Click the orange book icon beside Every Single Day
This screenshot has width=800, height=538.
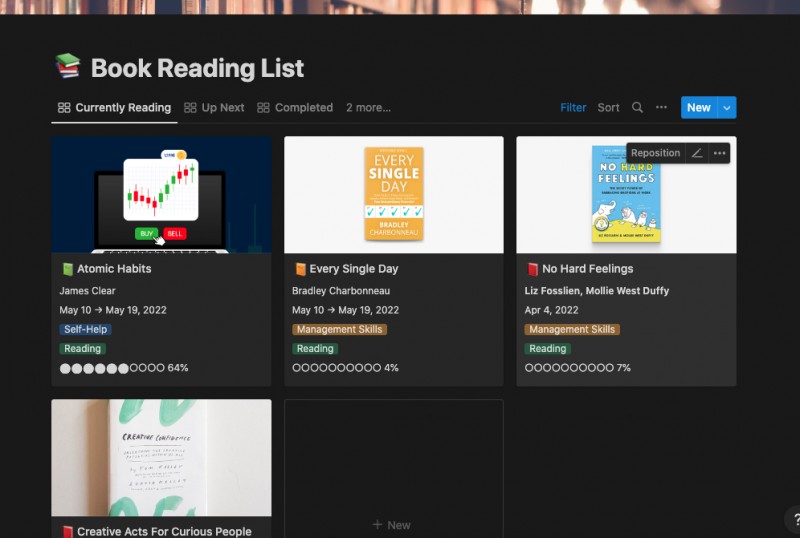click(x=301, y=269)
